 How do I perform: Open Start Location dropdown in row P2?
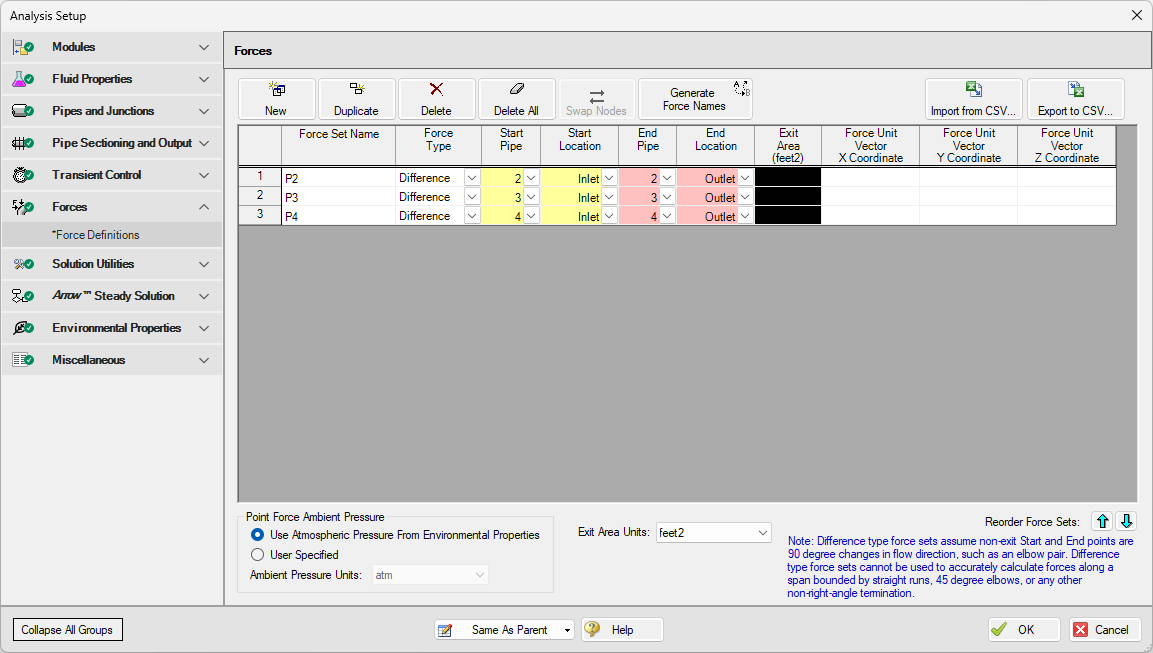[x=609, y=178]
